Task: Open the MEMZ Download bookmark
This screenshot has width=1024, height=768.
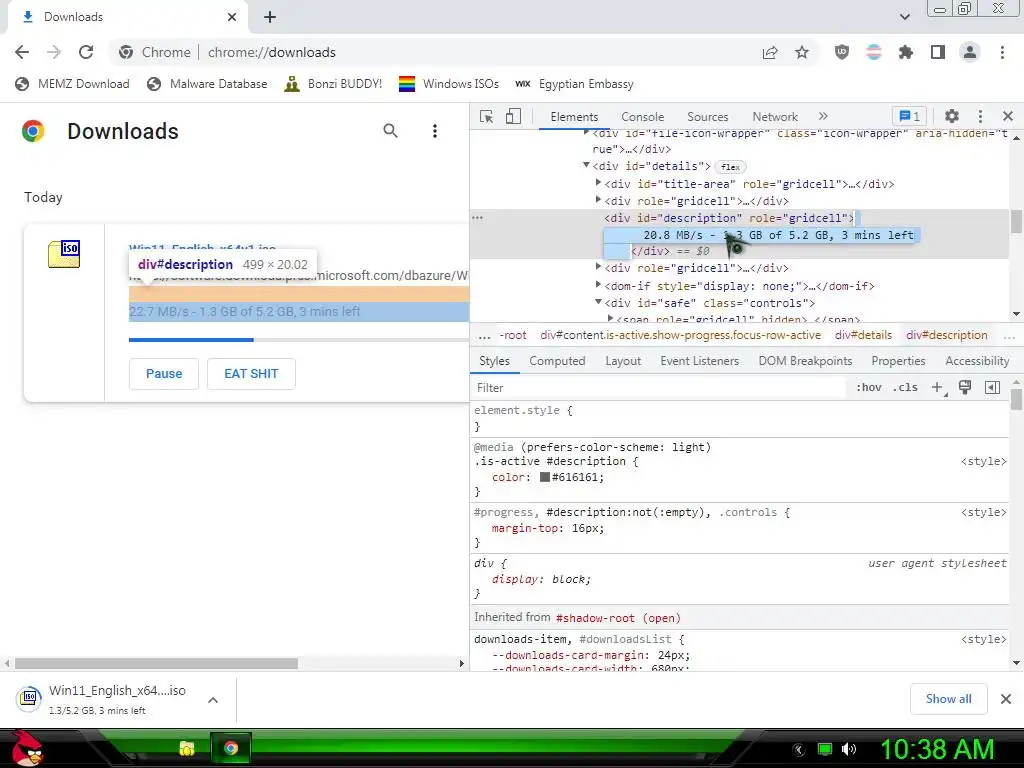Action: click(72, 84)
